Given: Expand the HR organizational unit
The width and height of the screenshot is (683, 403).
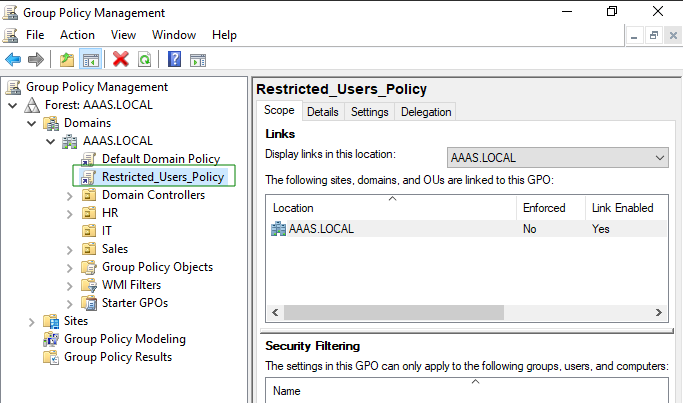Looking at the screenshot, I should (70, 214).
